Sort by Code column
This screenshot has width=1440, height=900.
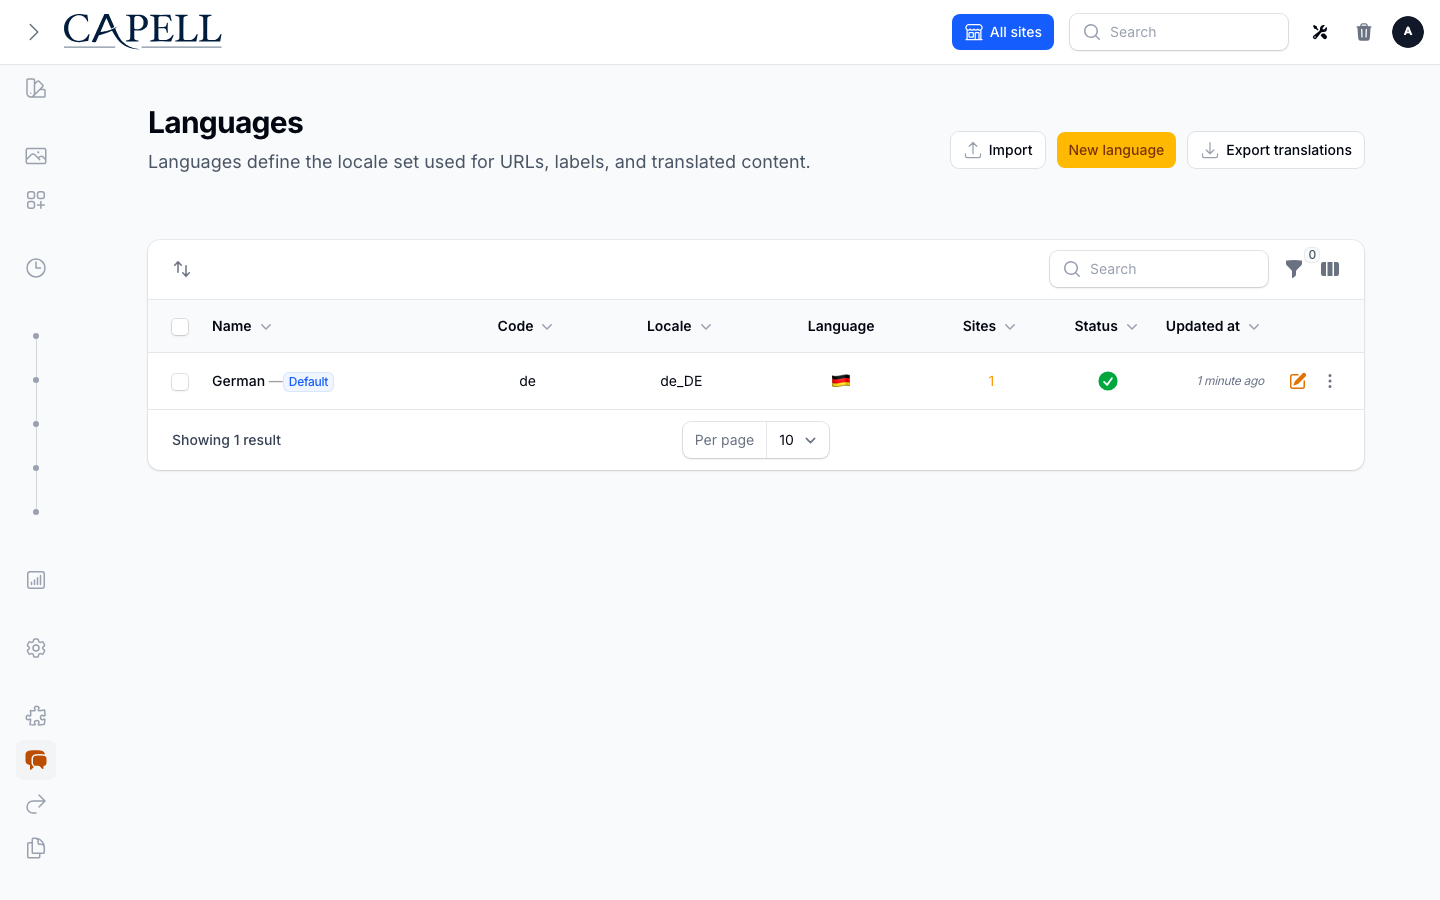pyautogui.click(x=526, y=326)
